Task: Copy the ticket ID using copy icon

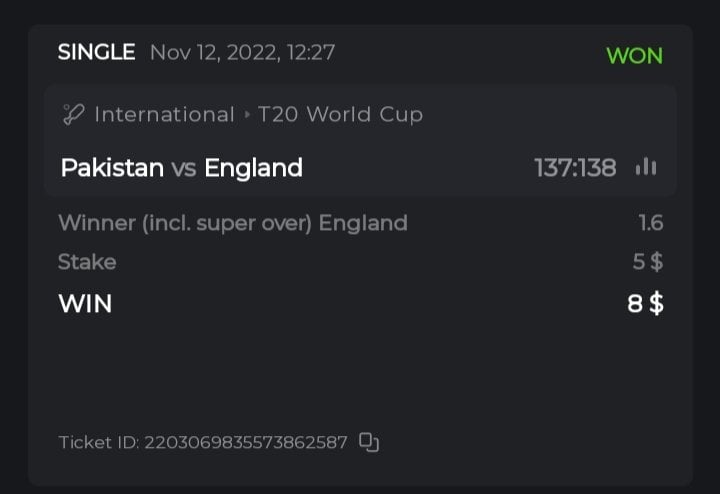Action: point(369,442)
